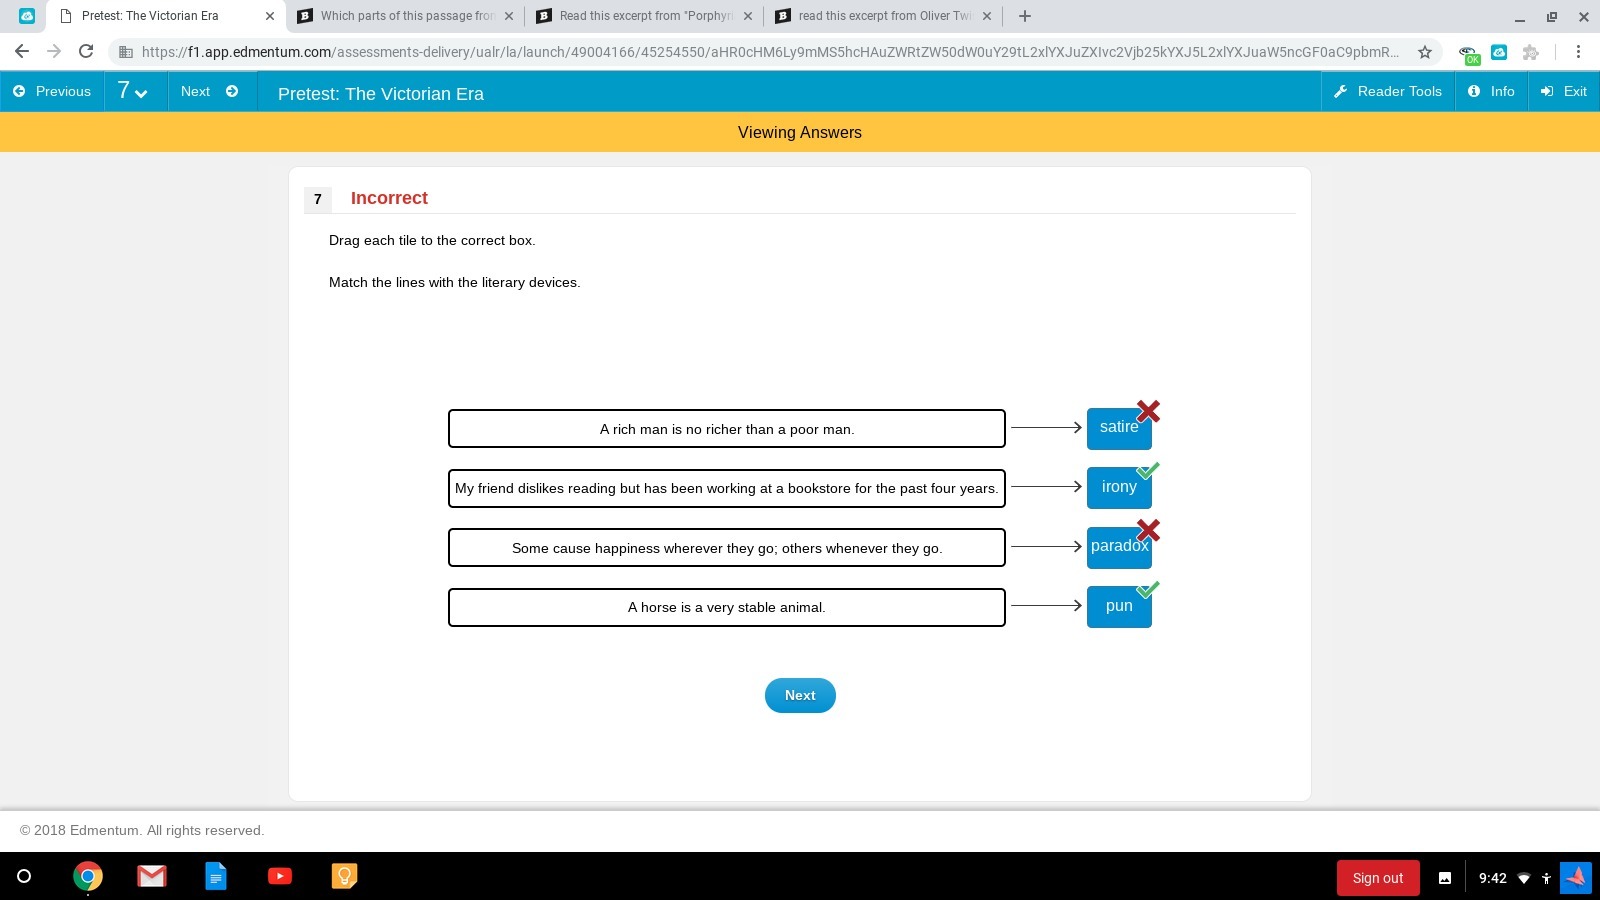Click the blue cloud extension icon in toolbar
The width and height of the screenshot is (1600, 900).
tap(1499, 52)
